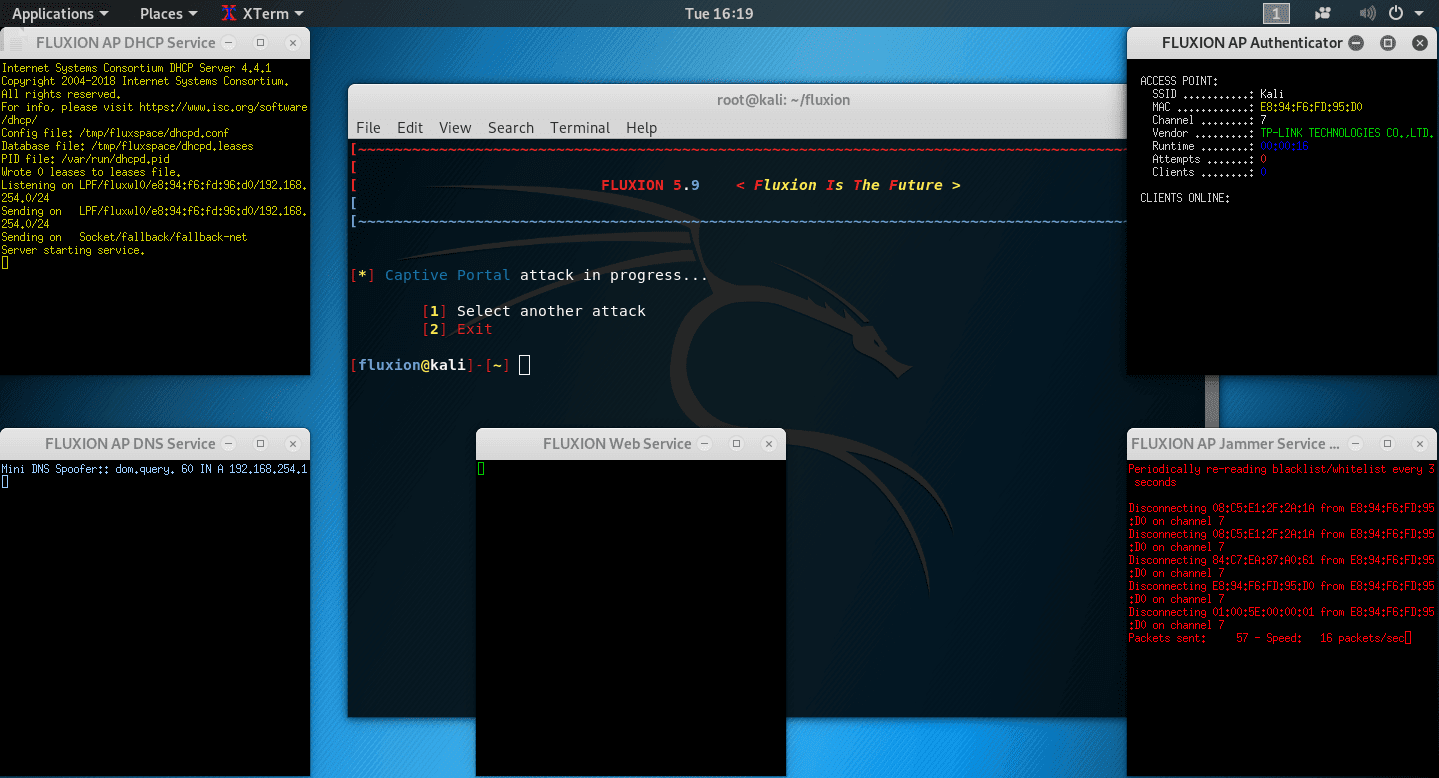Maximize the FLUXION Web Service window
1439x778 pixels.
click(x=737, y=443)
